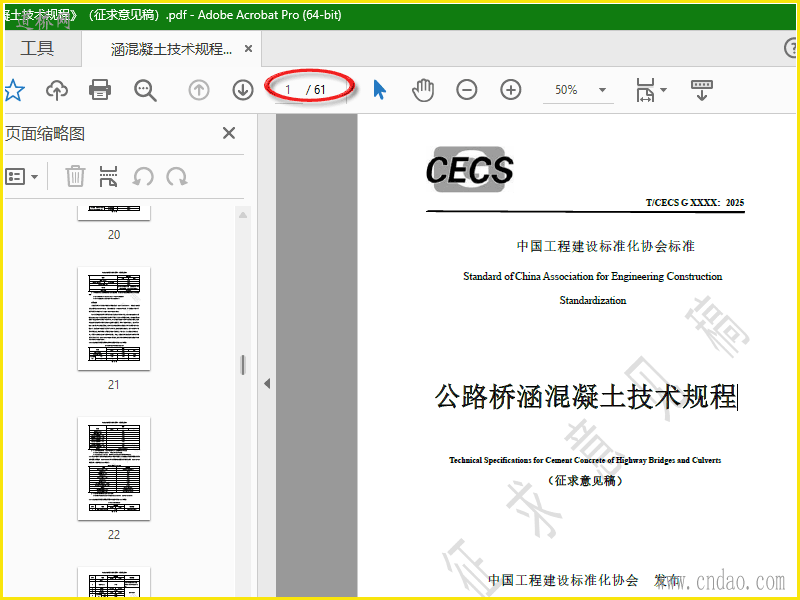Delete selected page with the trash icon
Viewport: 800px width, 600px height.
coord(75,176)
